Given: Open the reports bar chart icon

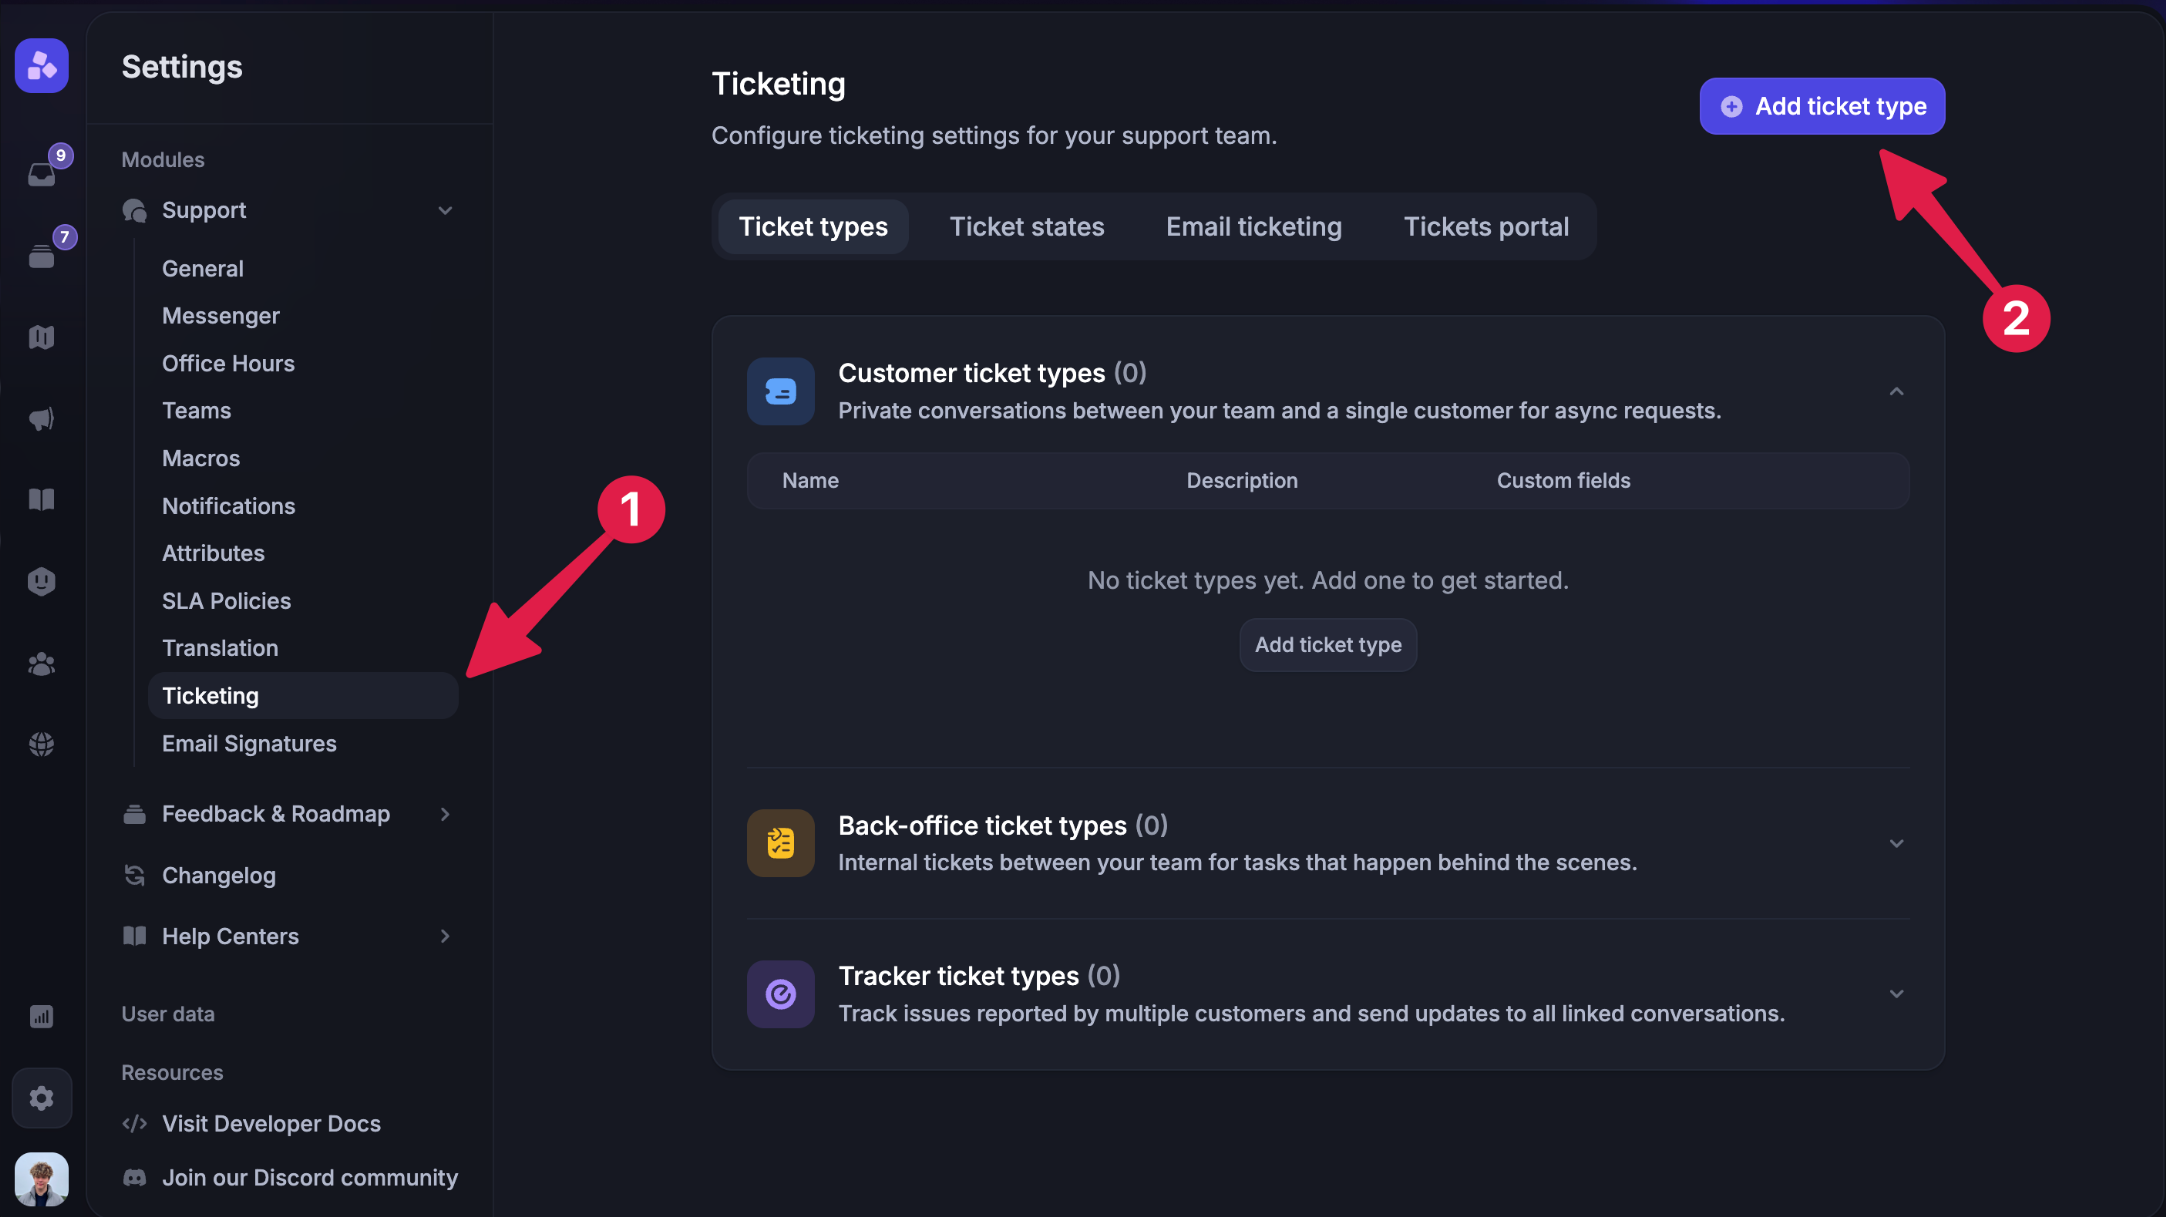Looking at the screenshot, I should pyautogui.click(x=41, y=1016).
